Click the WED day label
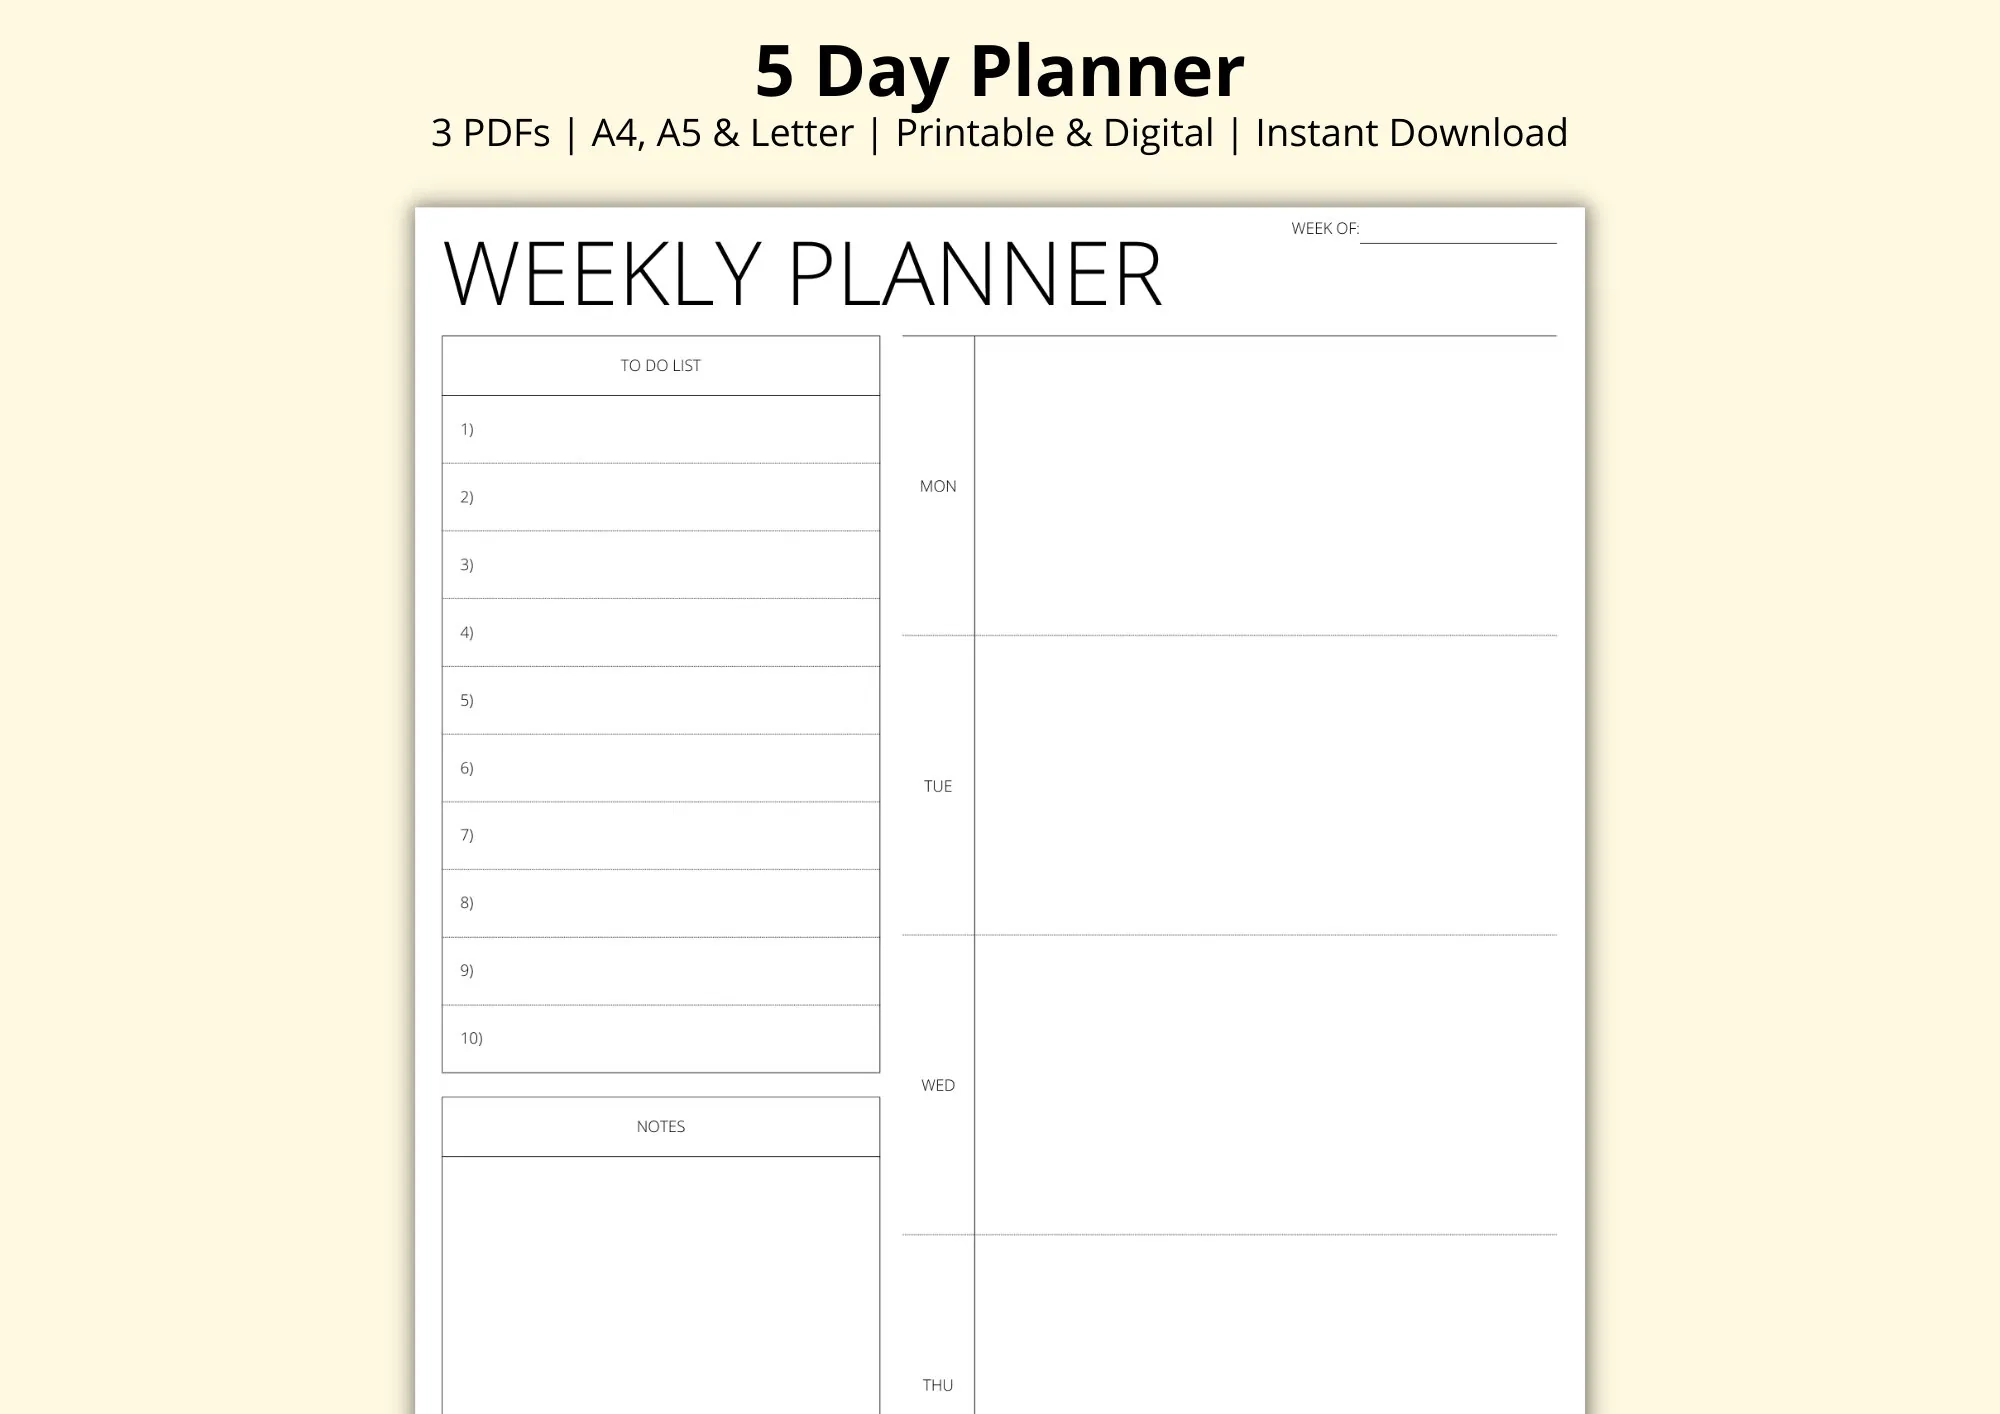This screenshot has width=2000, height=1414. [x=938, y=1086]
